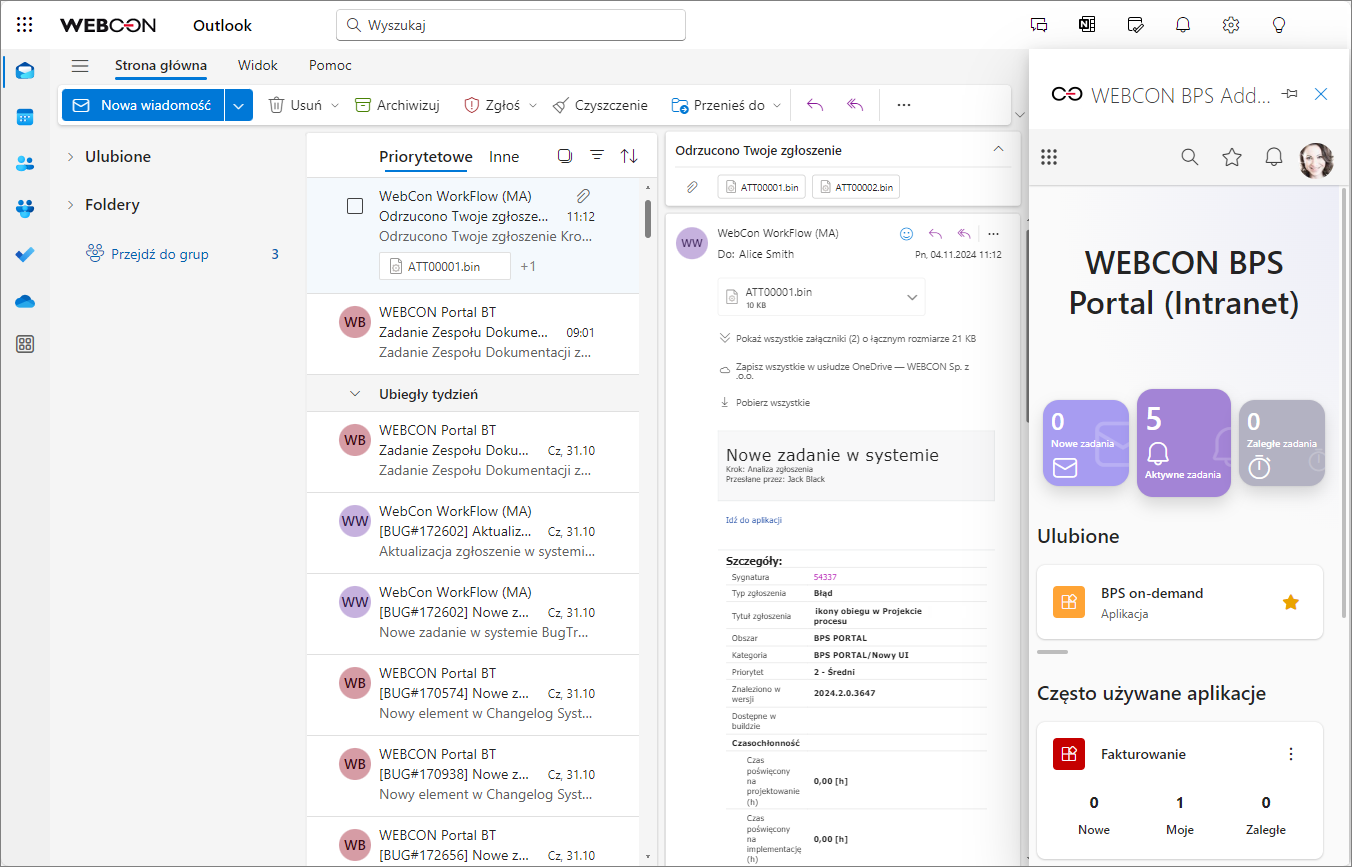The height and width of the screenshot is (867, 1352).
Task: Collapse the conversation header chevron
Action: (x=998, y=149)
